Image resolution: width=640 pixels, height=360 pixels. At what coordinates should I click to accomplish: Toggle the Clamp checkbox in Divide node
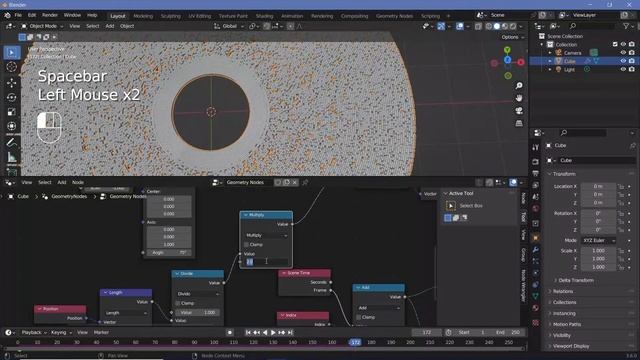(178, 303)
